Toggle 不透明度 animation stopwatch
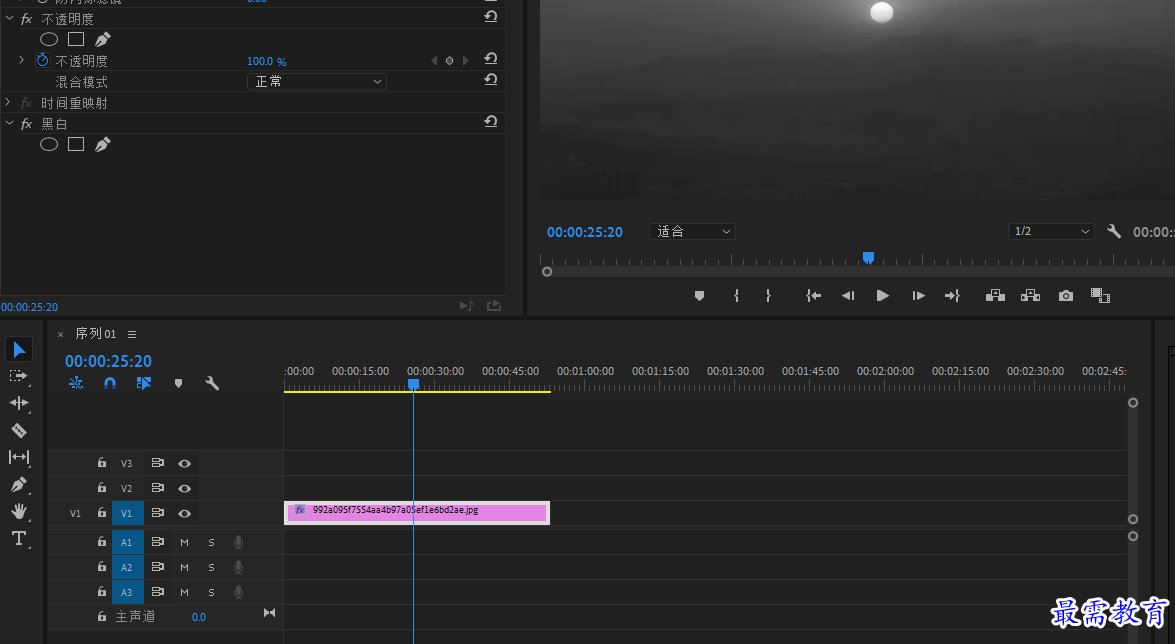 pyautogui.click(x=43, y=60)
